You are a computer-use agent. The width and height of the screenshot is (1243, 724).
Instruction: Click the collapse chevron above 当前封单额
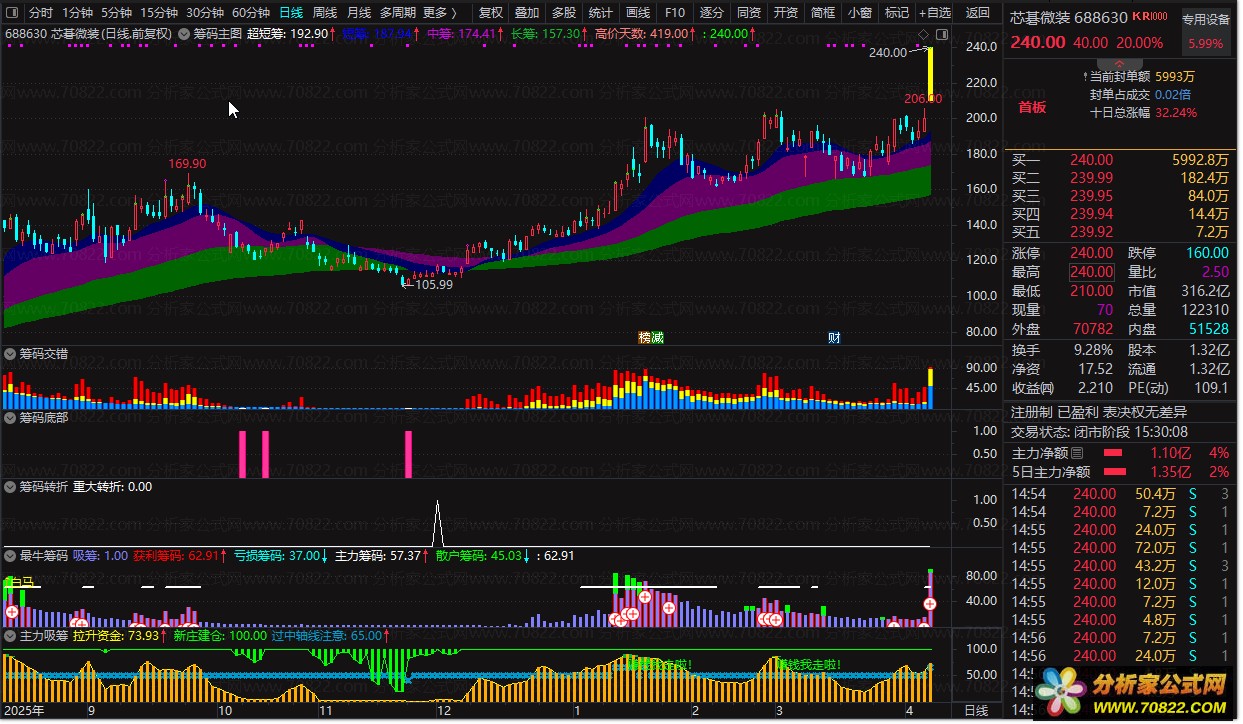[1119, 61]
